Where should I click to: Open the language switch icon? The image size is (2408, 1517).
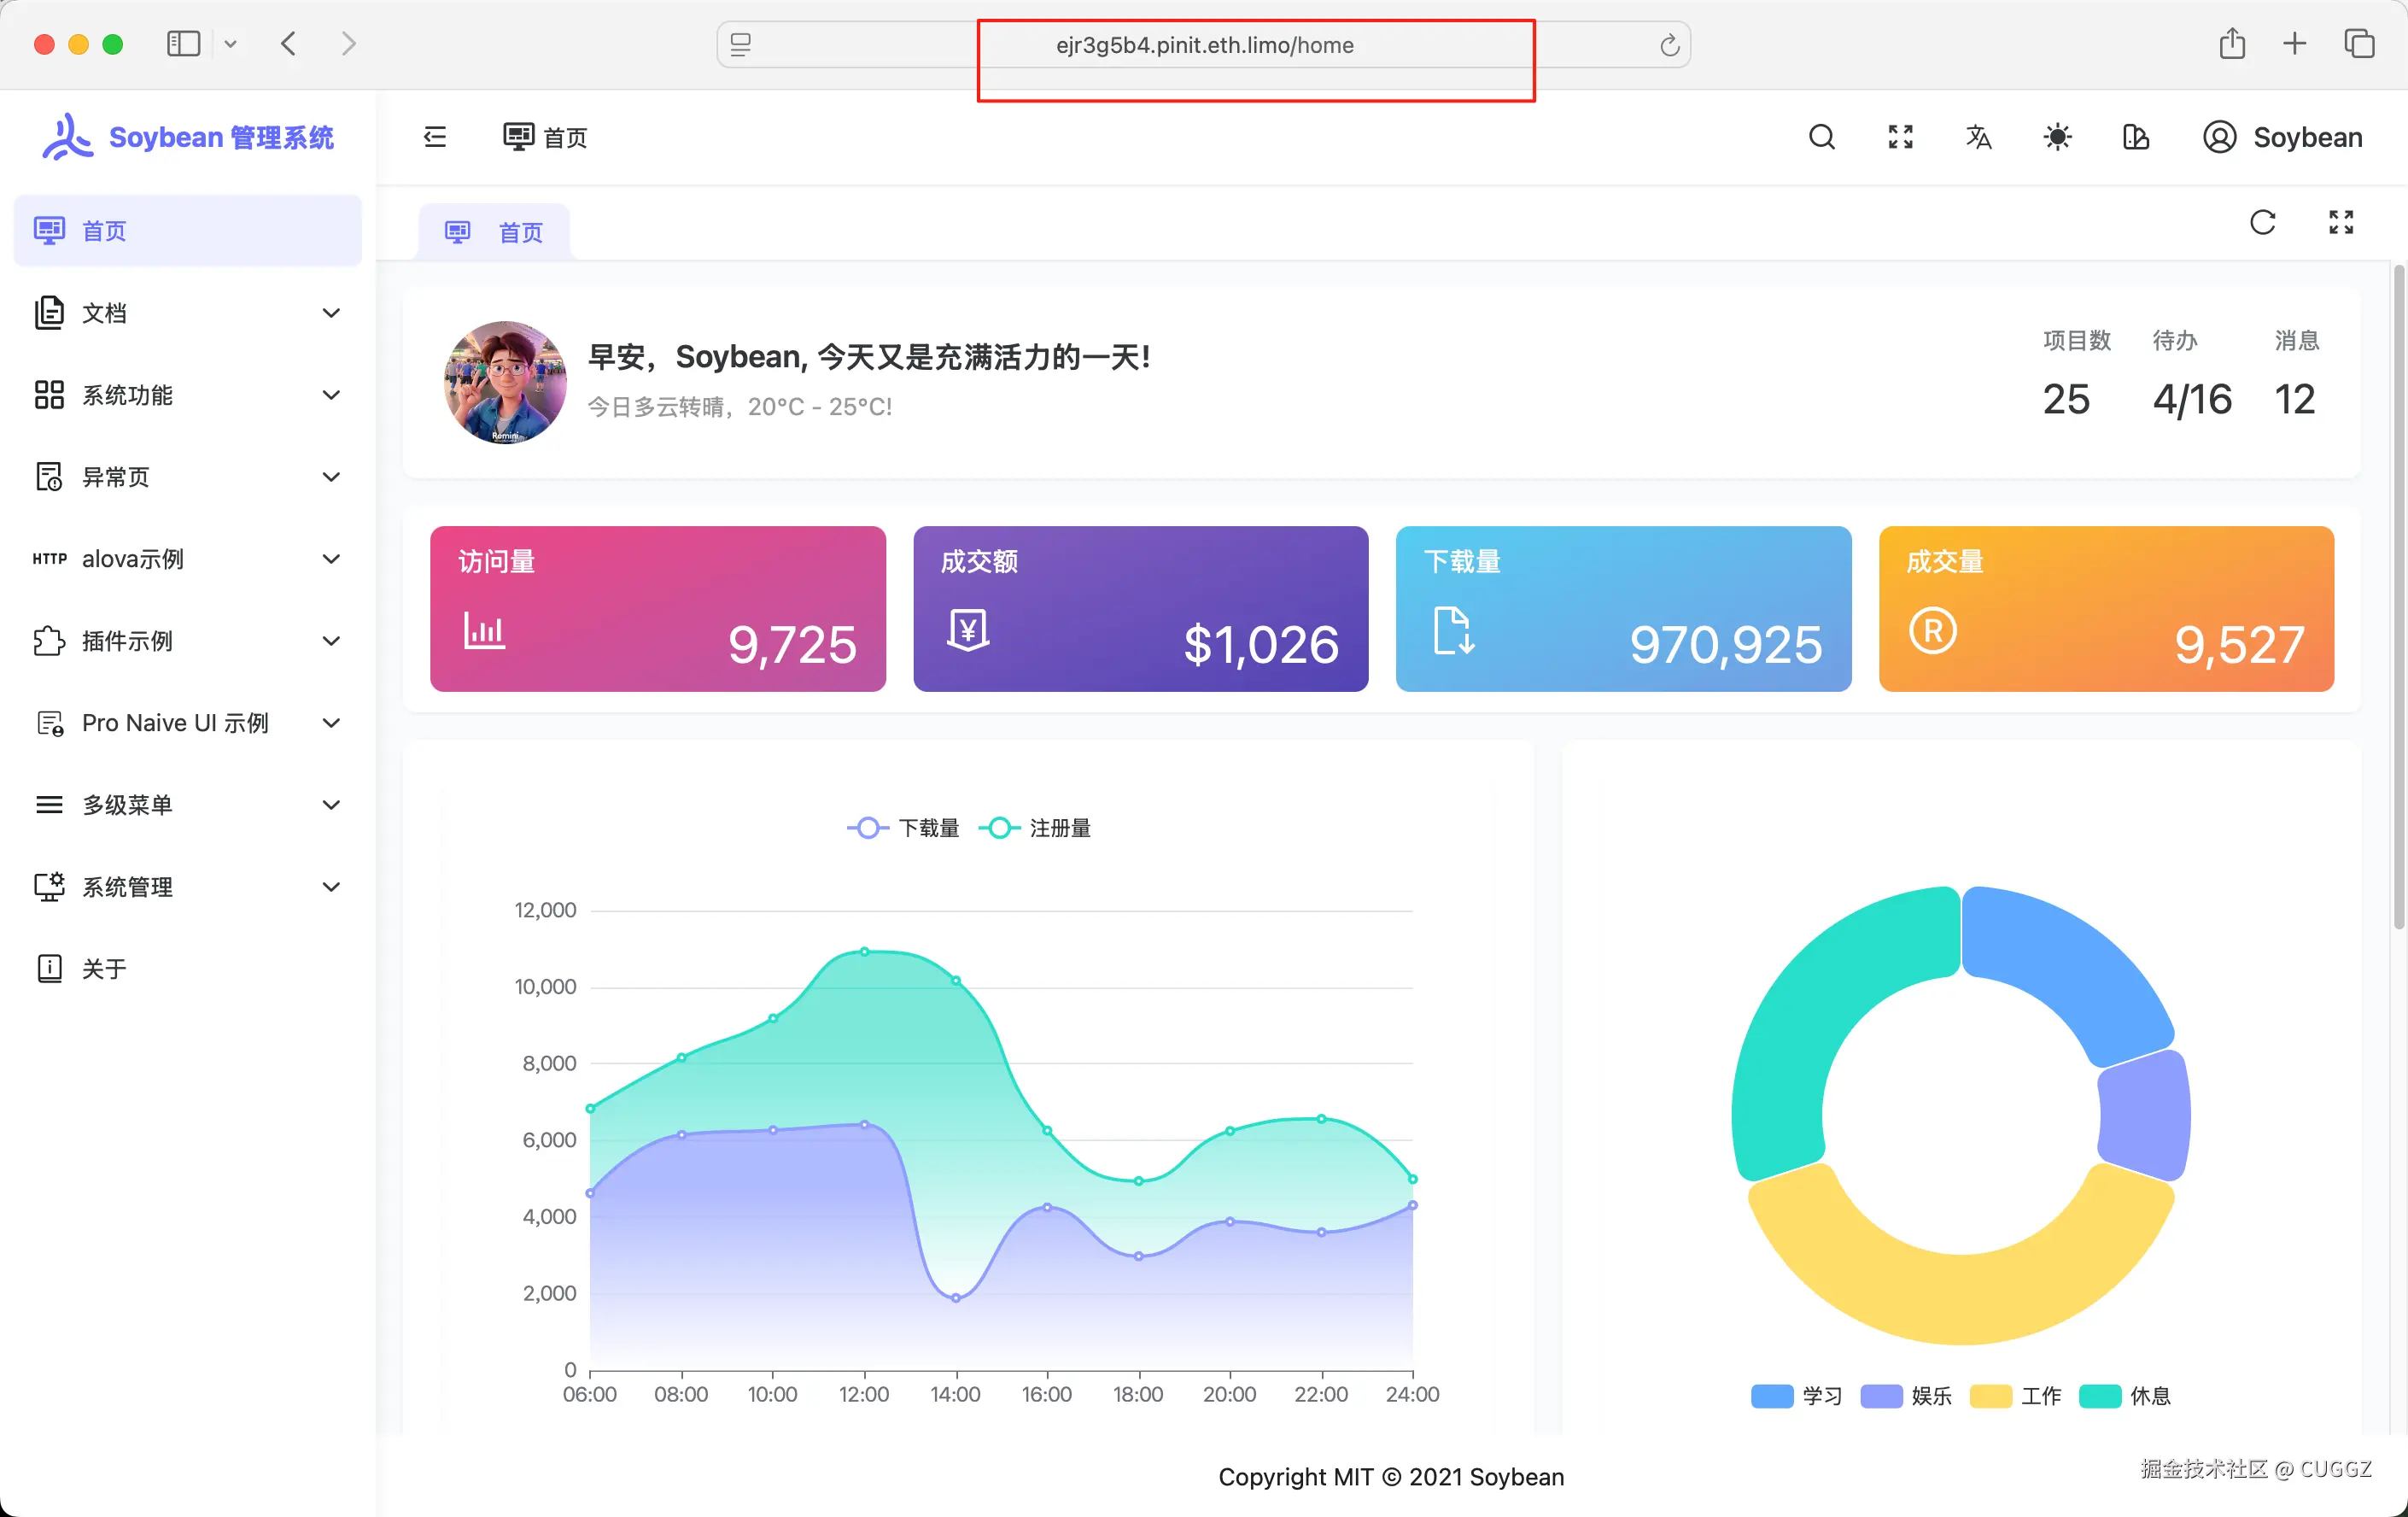click(x=1978, y=137)
